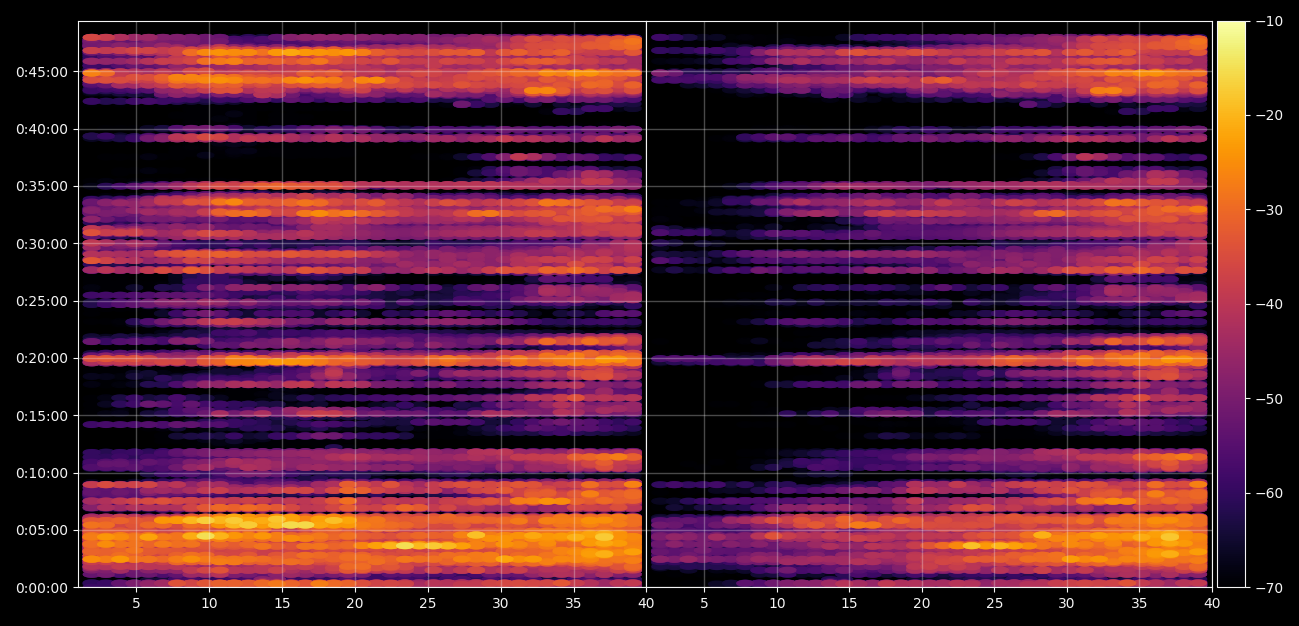This screenshot has width=1299, height=626.
Task: Select x-axis label 30 under right heatmap
Action: click(1066, 604)
